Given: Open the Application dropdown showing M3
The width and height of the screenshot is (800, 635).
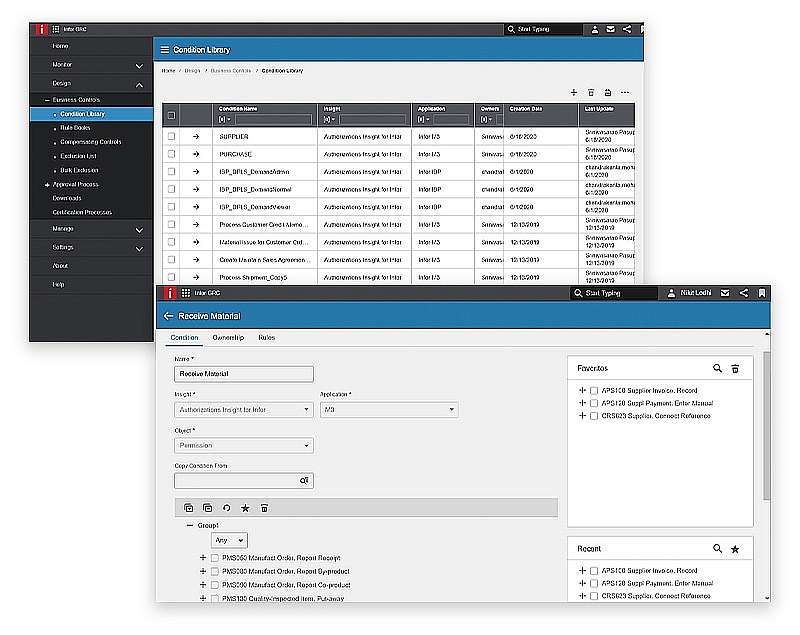Looking at the screenshot, I should click(389, 410).
